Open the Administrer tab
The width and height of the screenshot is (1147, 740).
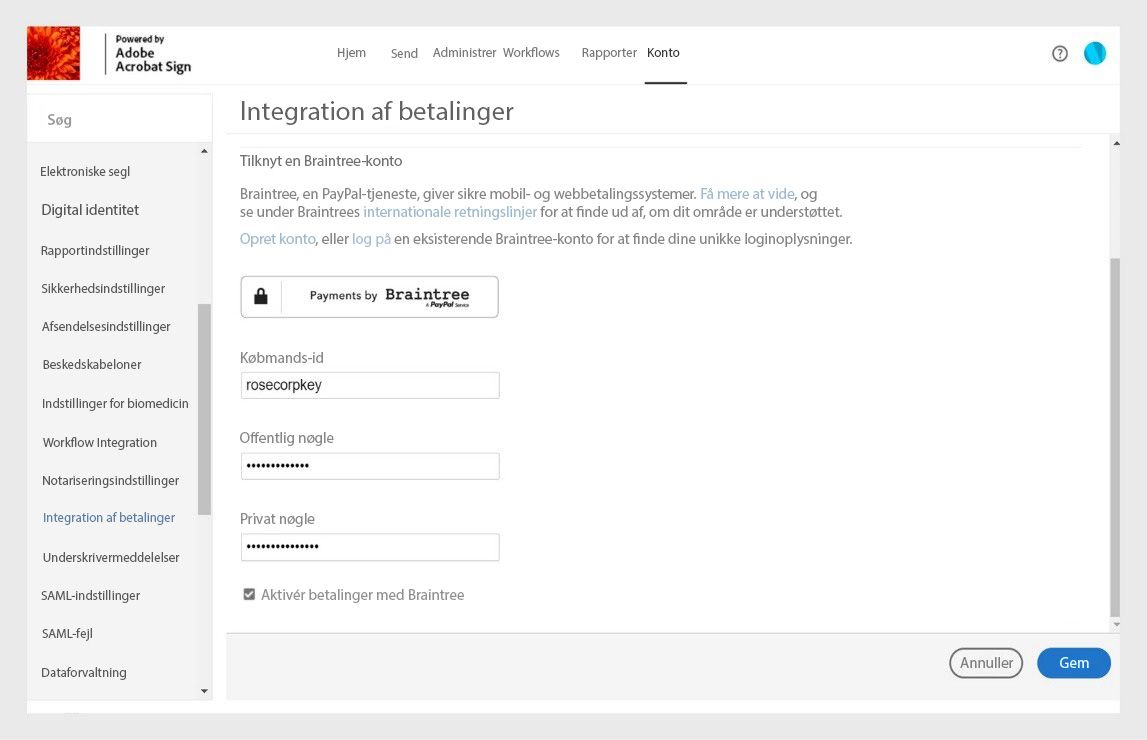[x=464, y=52]
